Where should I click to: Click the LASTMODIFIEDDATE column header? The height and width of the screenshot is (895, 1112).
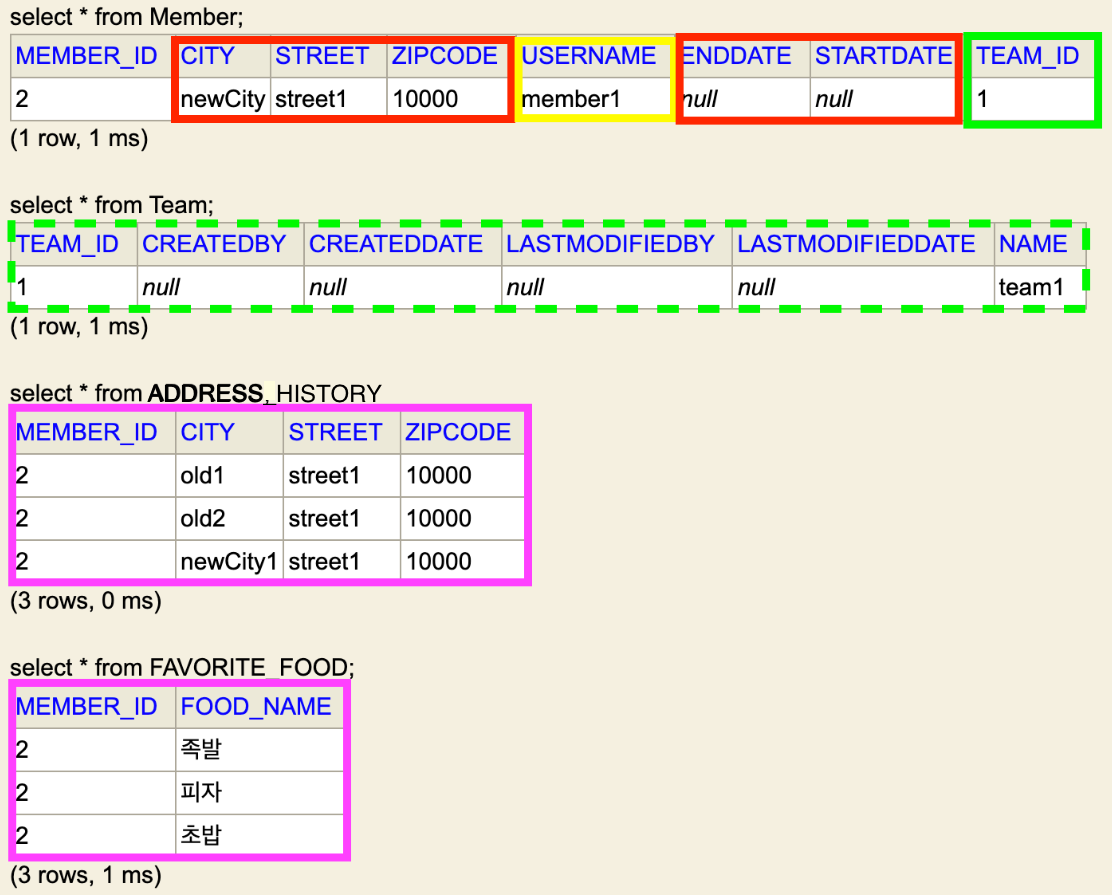(856, 244)
